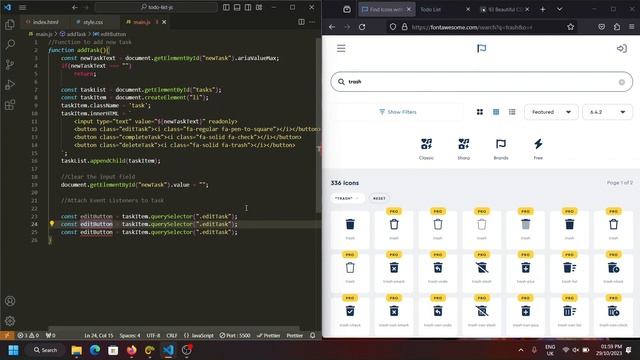Close the main.js editor tab
The width and height of the screenshot is (640, 360).
[164, 22]
